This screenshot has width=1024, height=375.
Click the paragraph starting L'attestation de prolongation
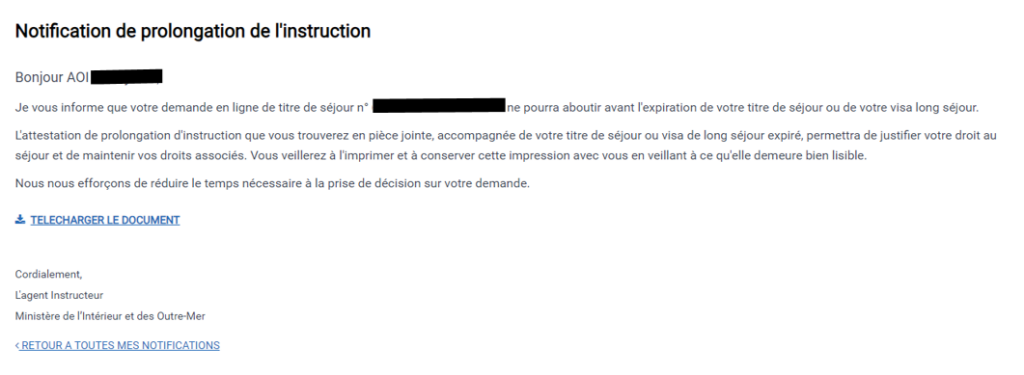(x=506, y=148)
